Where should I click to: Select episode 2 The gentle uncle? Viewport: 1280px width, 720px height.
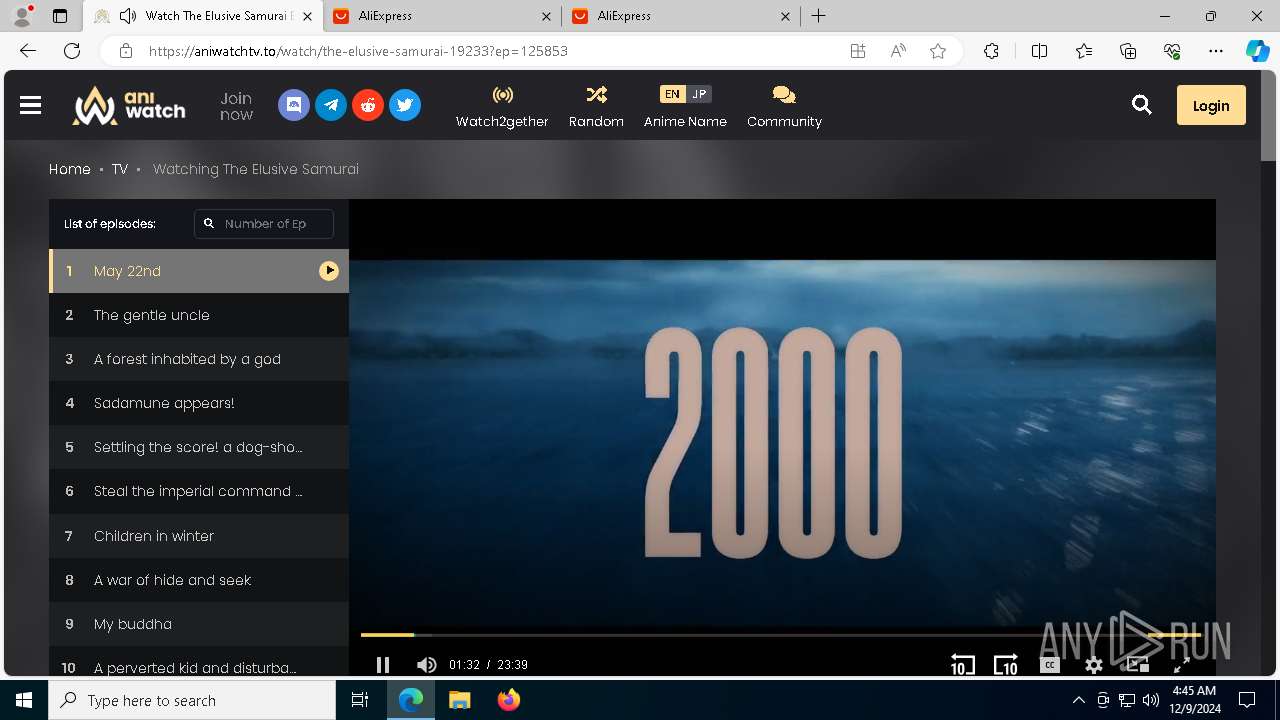pos(199,315)
